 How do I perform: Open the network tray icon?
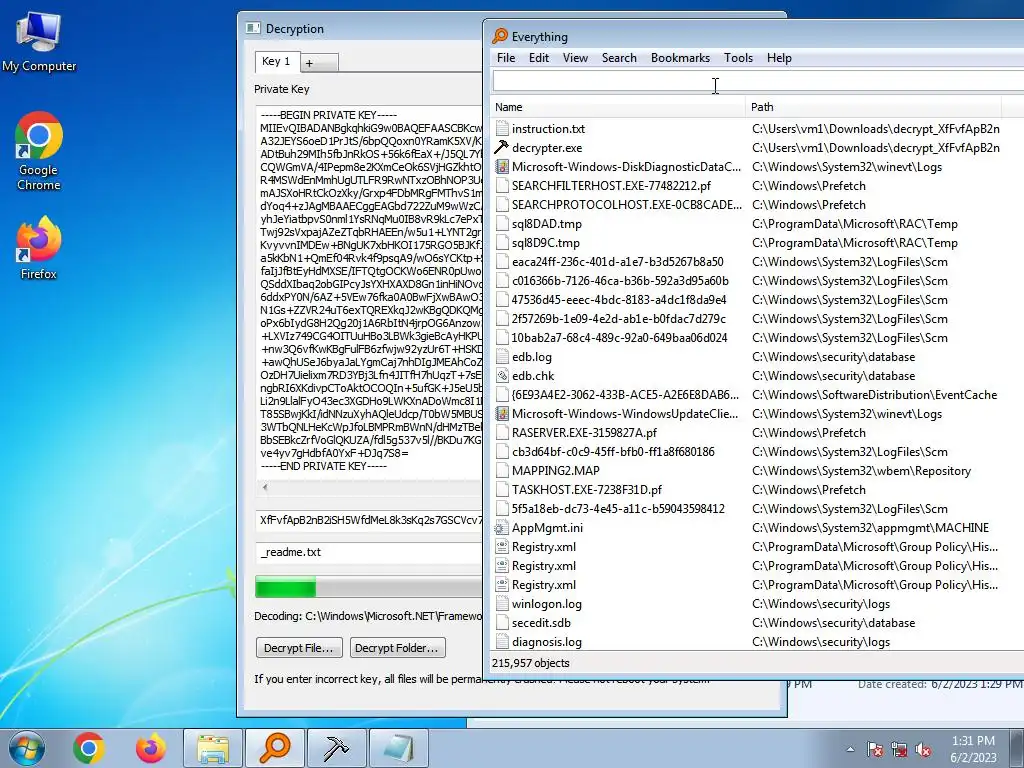pyautogui.click(x=899, y=750)
